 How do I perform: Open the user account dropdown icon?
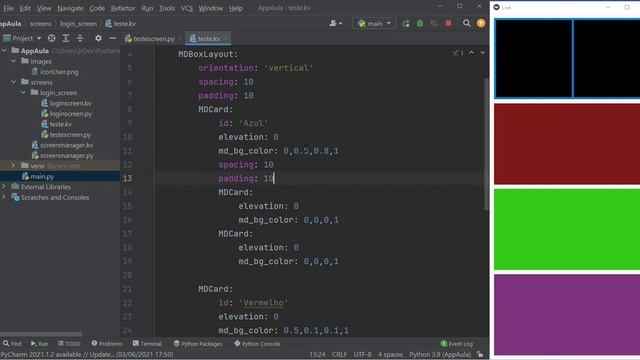[x=336, y=24]
